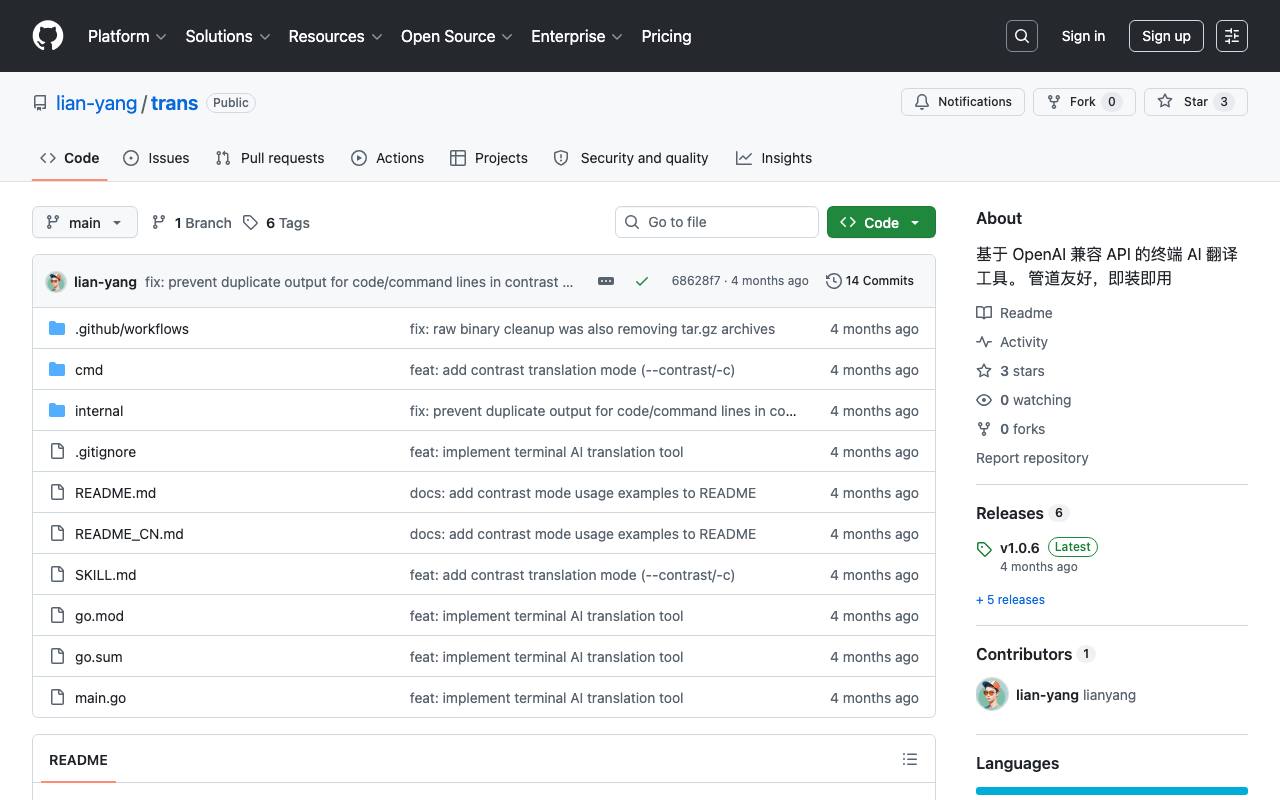Select the Code repository tab
The image size is (1280, 800).
click(70, 158)
